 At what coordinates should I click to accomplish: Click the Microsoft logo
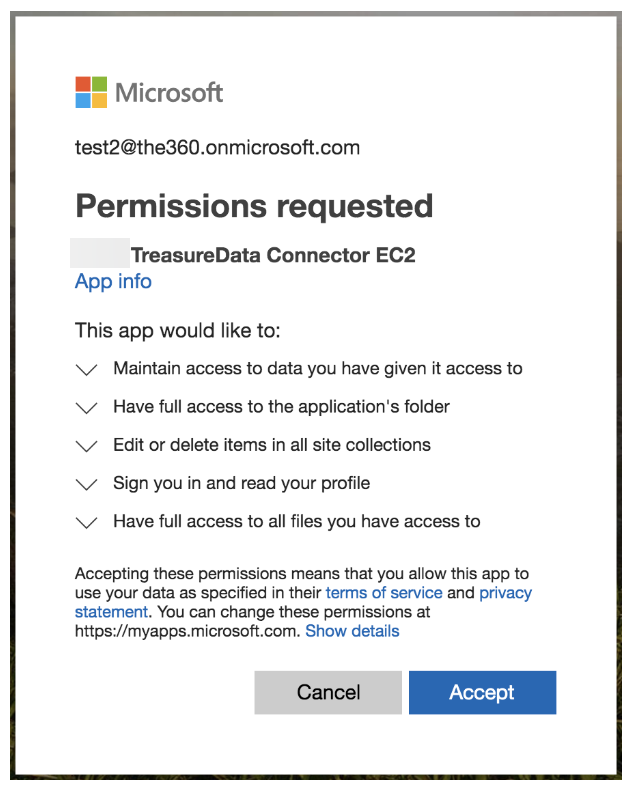[x=149, y=93]
